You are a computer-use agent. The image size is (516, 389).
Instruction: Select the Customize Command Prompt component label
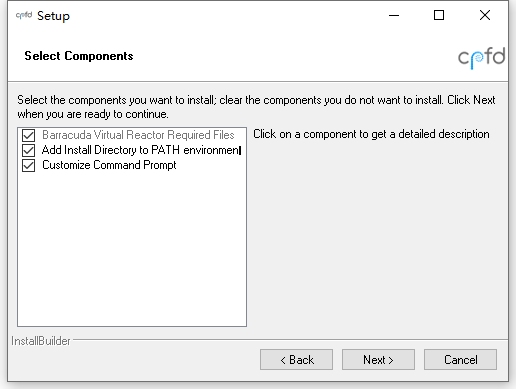click(109, 165)
